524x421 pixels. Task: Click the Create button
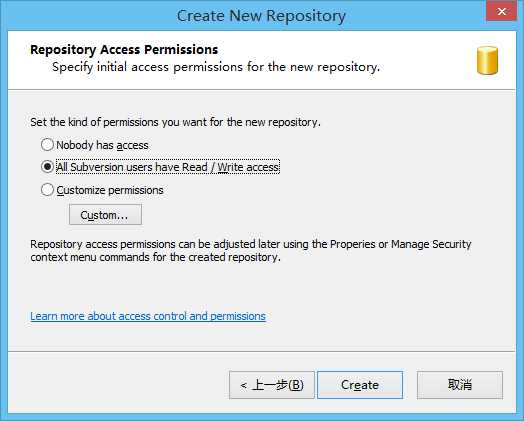[x=360, y=385]
